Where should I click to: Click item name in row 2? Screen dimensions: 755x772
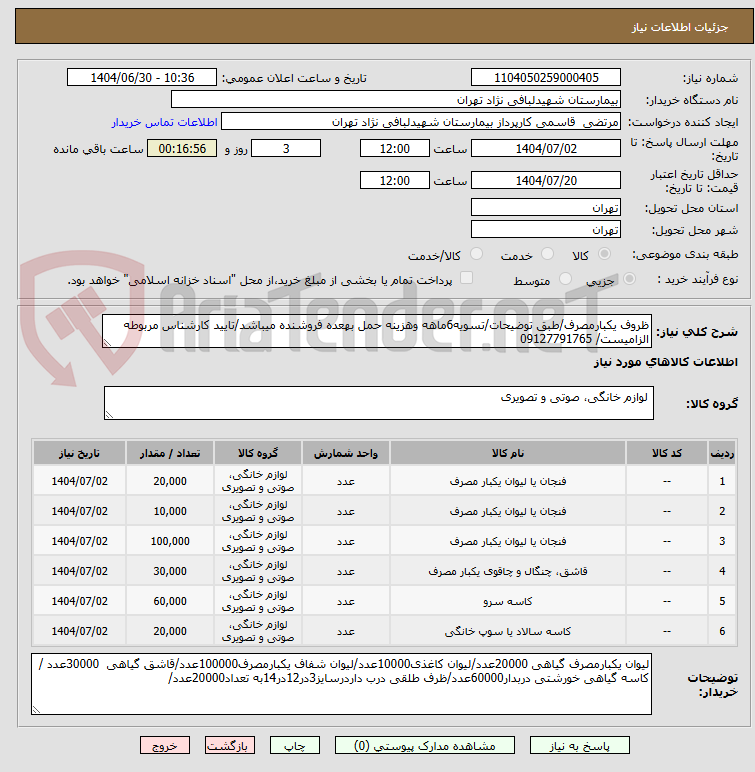pyautogui.click(x=508, y=511)
